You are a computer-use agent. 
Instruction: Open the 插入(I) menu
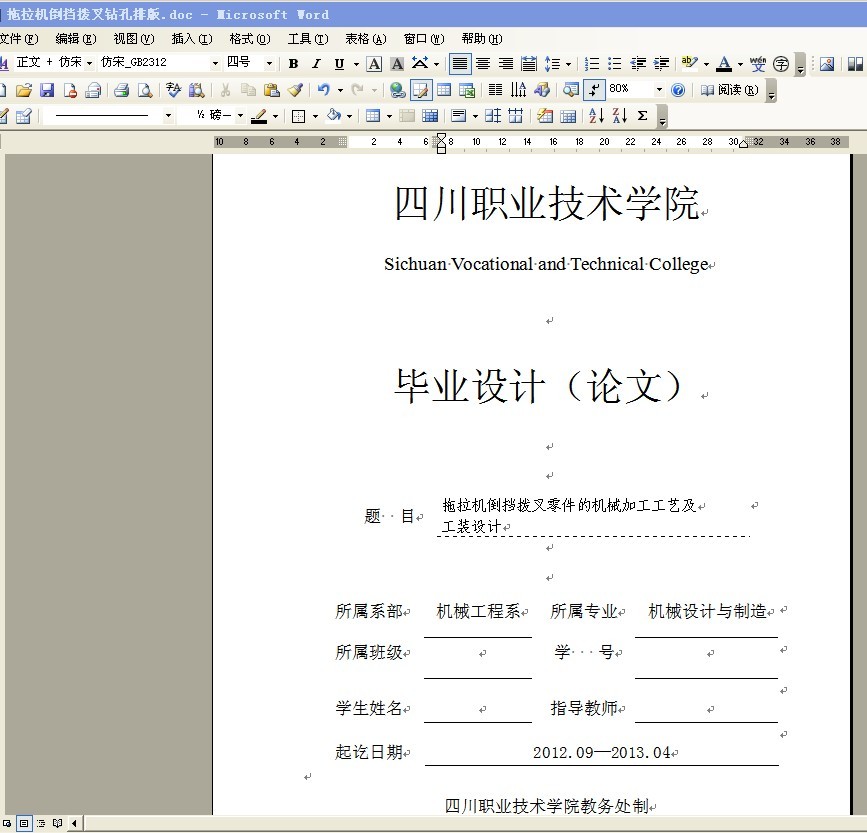click(x=192, y=39)
